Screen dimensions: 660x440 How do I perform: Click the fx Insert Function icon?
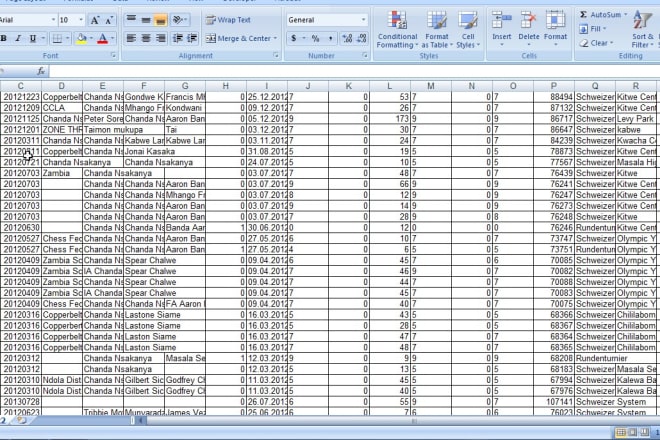[41, 71]
